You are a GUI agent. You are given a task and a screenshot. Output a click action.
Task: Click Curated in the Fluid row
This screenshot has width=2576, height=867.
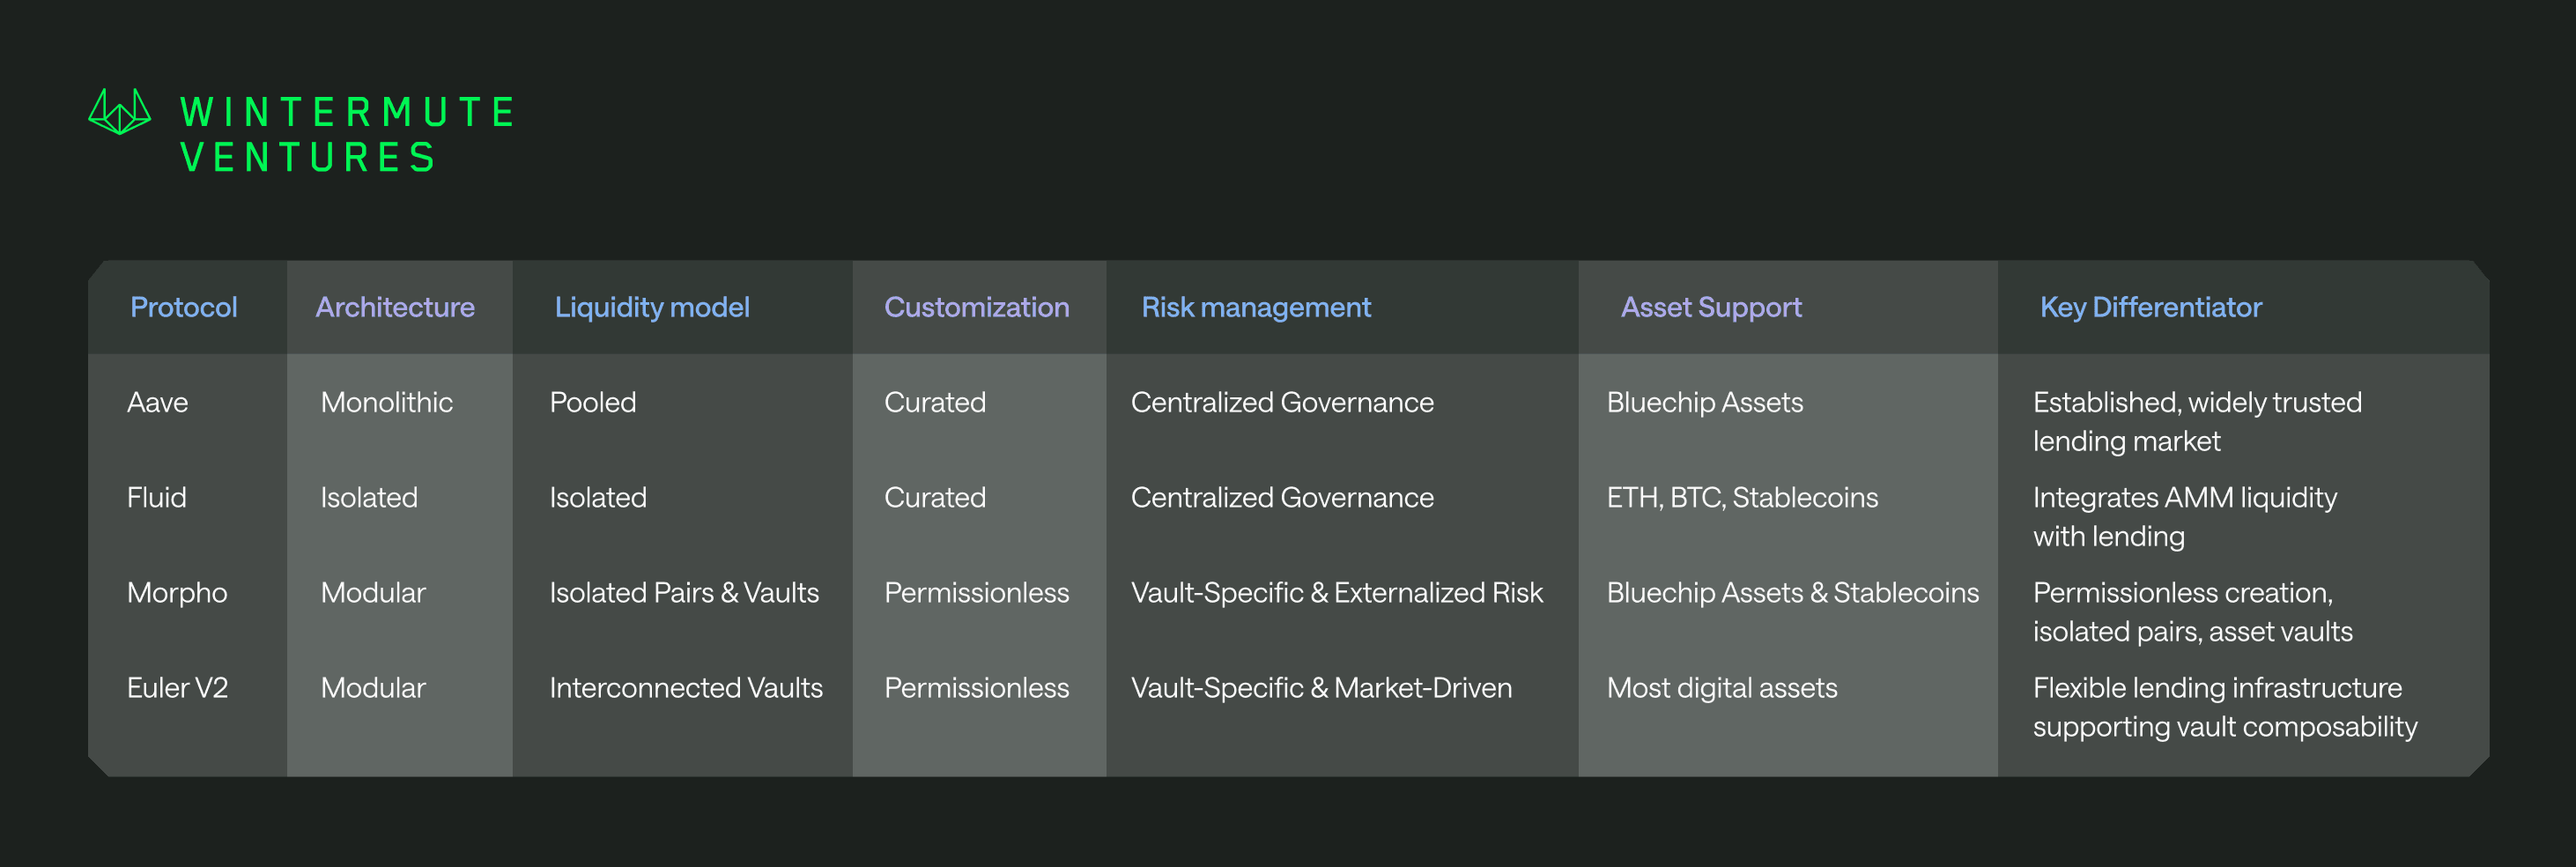point(935,497)
